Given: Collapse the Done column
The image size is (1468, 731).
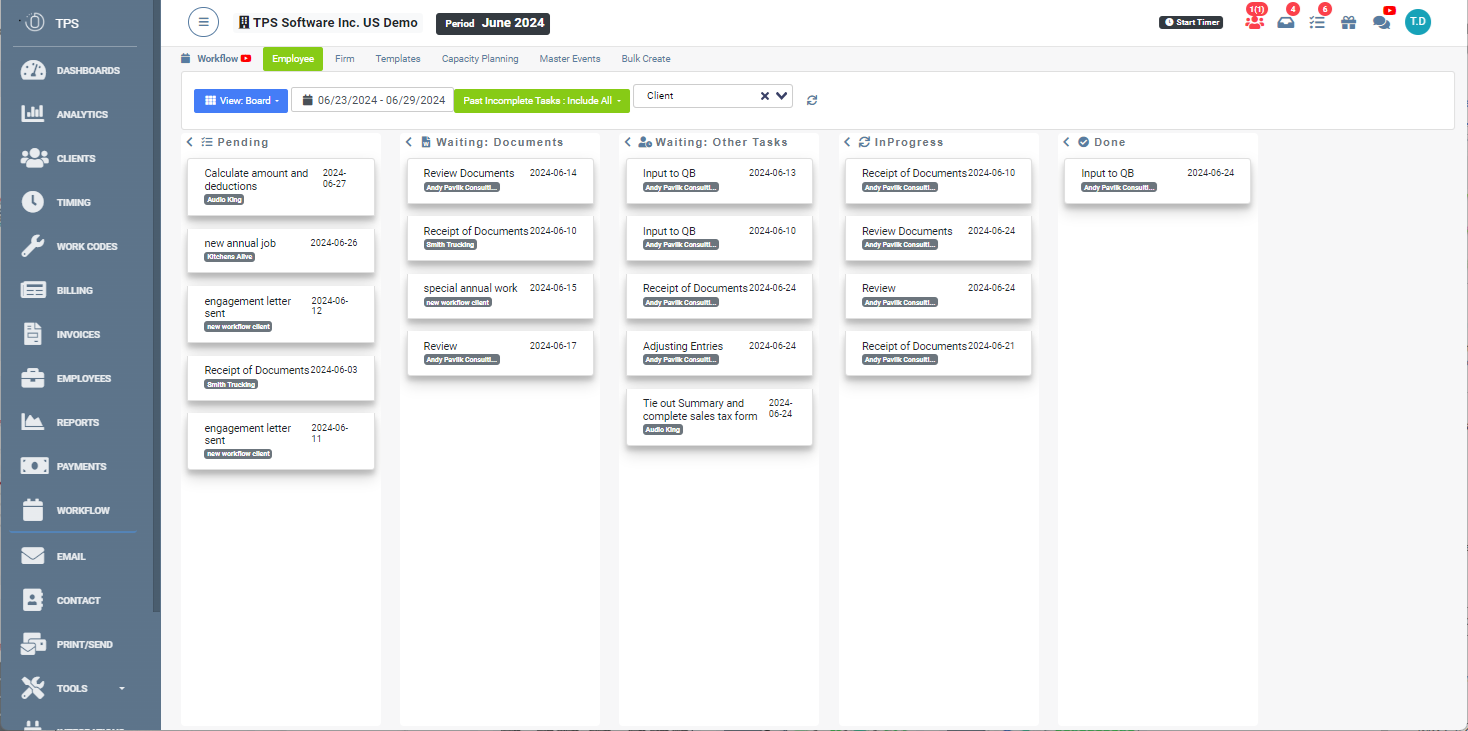Looking at the screenshot, I should click(1067, 142).
